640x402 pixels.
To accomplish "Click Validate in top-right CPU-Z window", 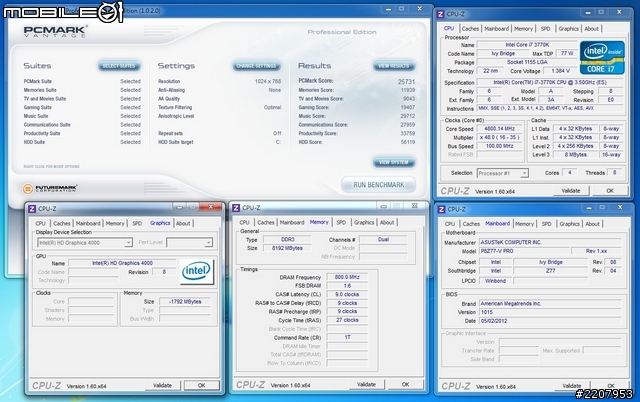I will pyautogui.click(x=571, y=191).
